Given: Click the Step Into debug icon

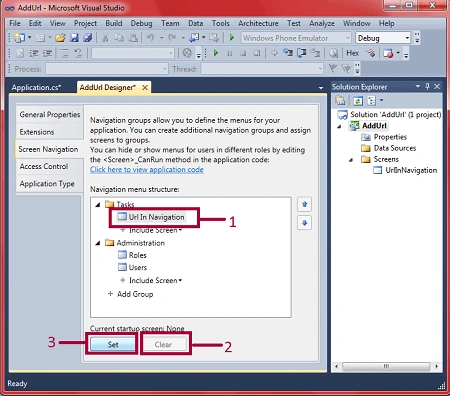Looking at the screenshot, I should [287, 53].
